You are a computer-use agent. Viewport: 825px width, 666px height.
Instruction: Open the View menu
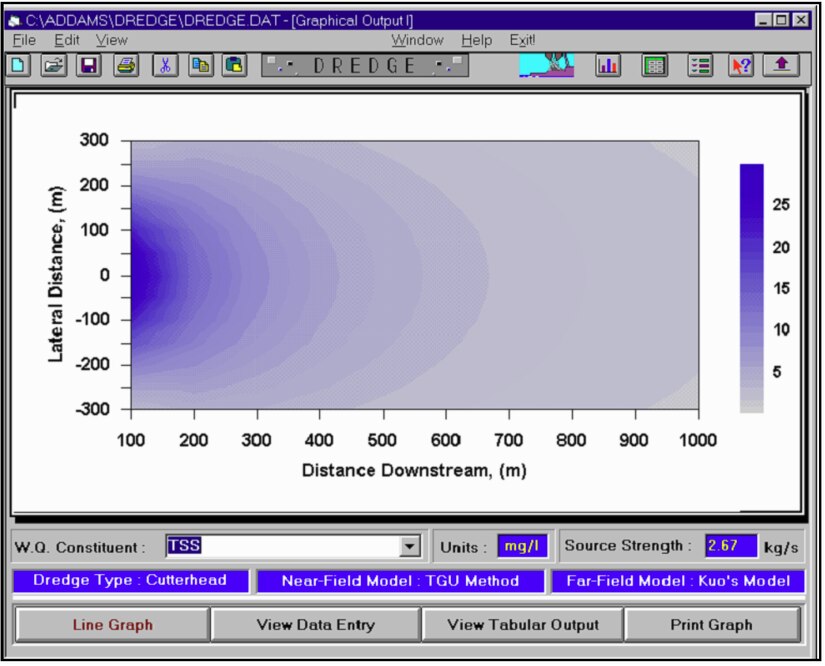click(112, 40)
